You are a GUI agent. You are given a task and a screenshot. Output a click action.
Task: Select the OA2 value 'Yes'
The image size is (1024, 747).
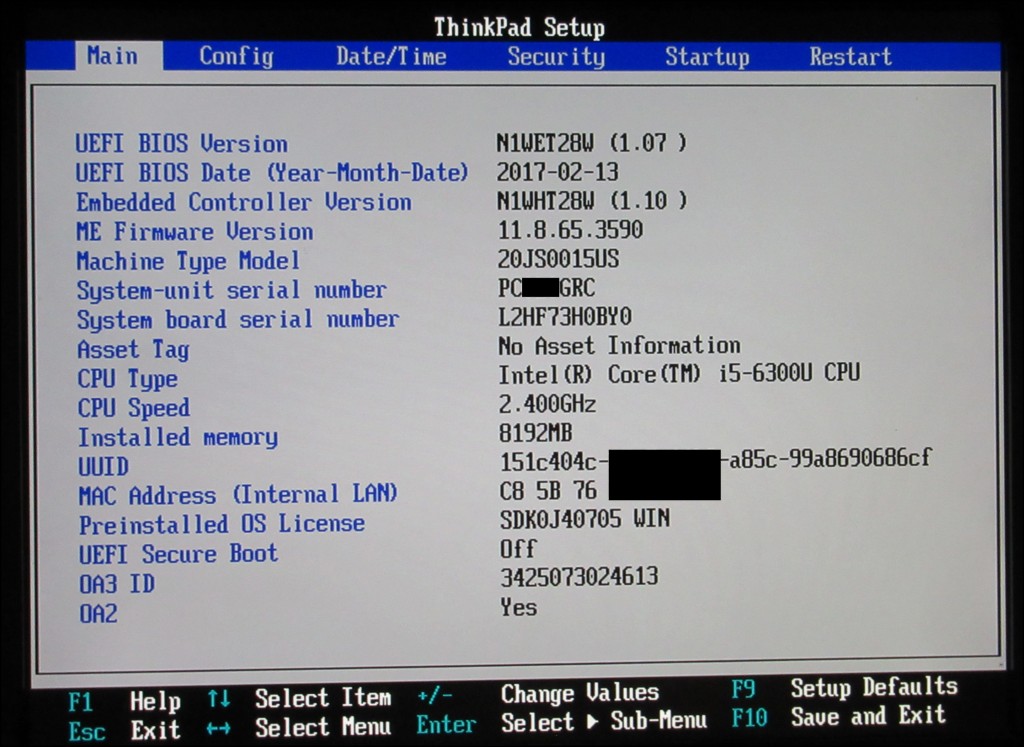pyautogui.click(x=519, y=607)
